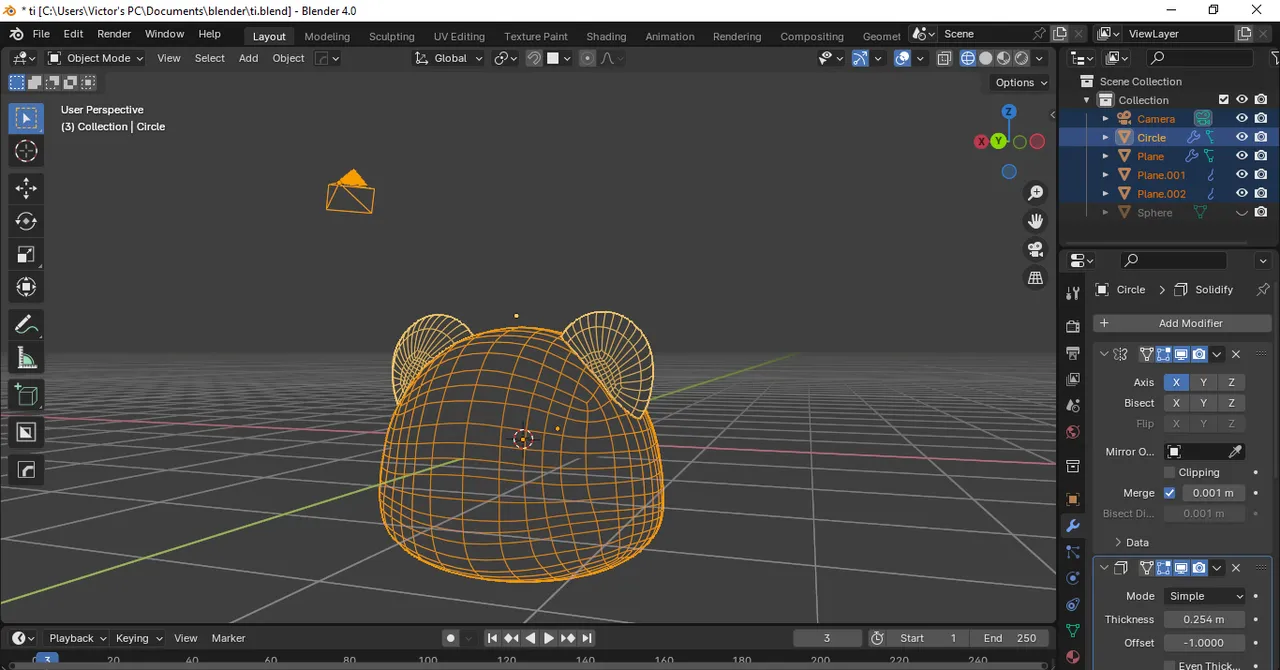The height and width of the screenshot is (670, 1280).
Task: Pick the Scale tool
Action: [x=26, y=254]
